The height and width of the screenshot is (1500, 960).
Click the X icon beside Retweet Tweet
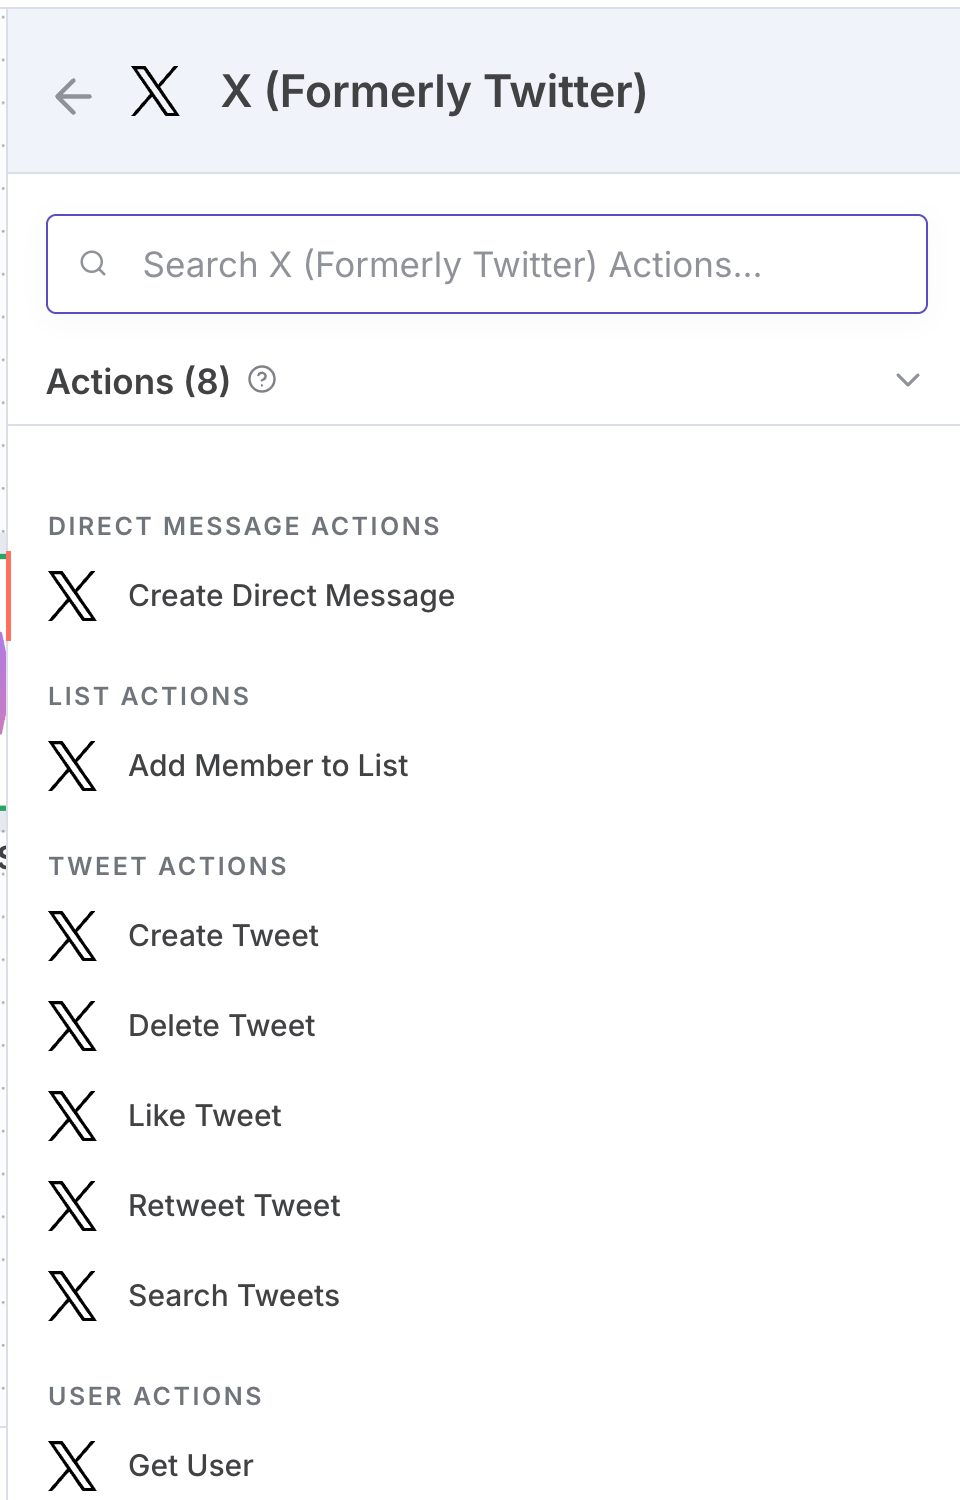coord(73,1206)
